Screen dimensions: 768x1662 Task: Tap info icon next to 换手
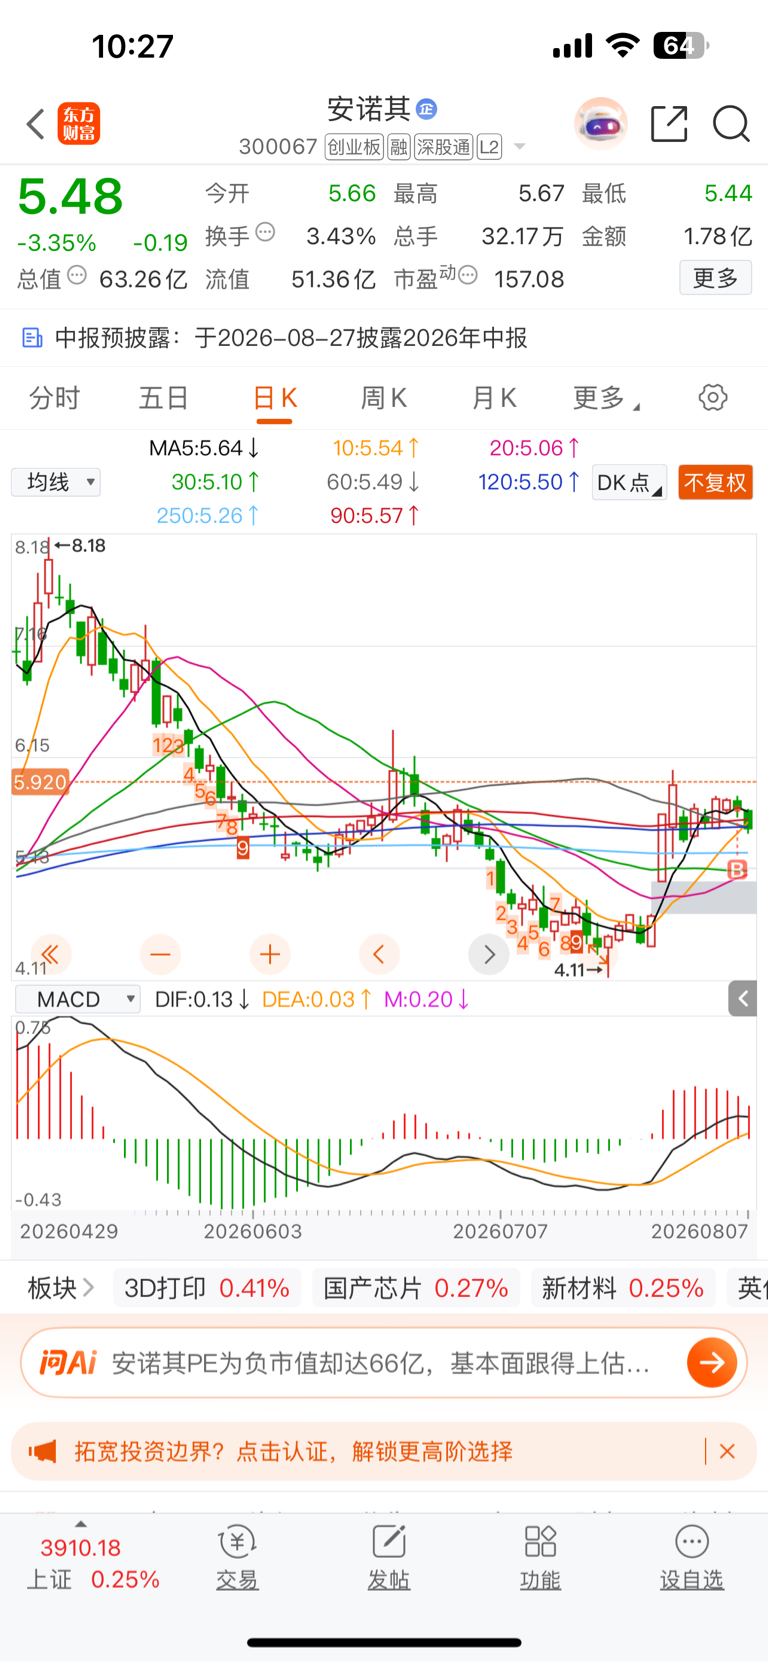tap(265, 232)
